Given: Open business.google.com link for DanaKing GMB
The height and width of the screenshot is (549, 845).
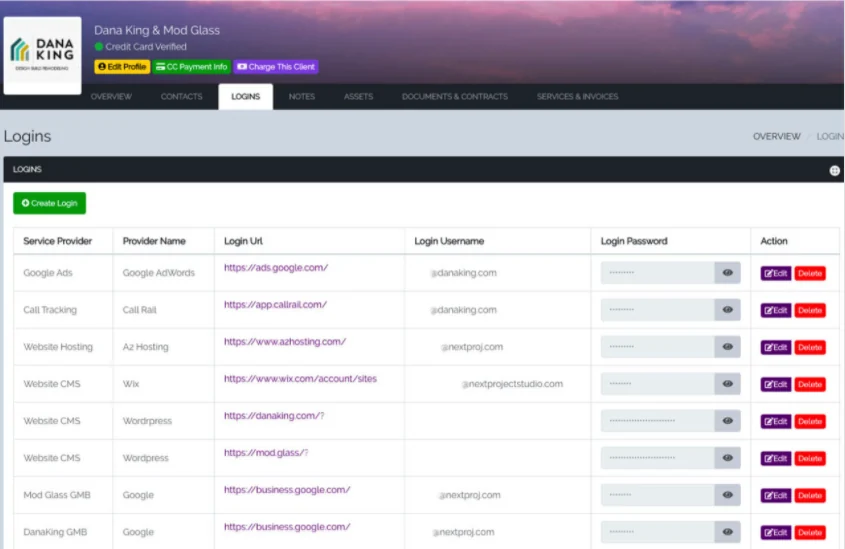Looking at the screenshot, I should tap(287, 527).
